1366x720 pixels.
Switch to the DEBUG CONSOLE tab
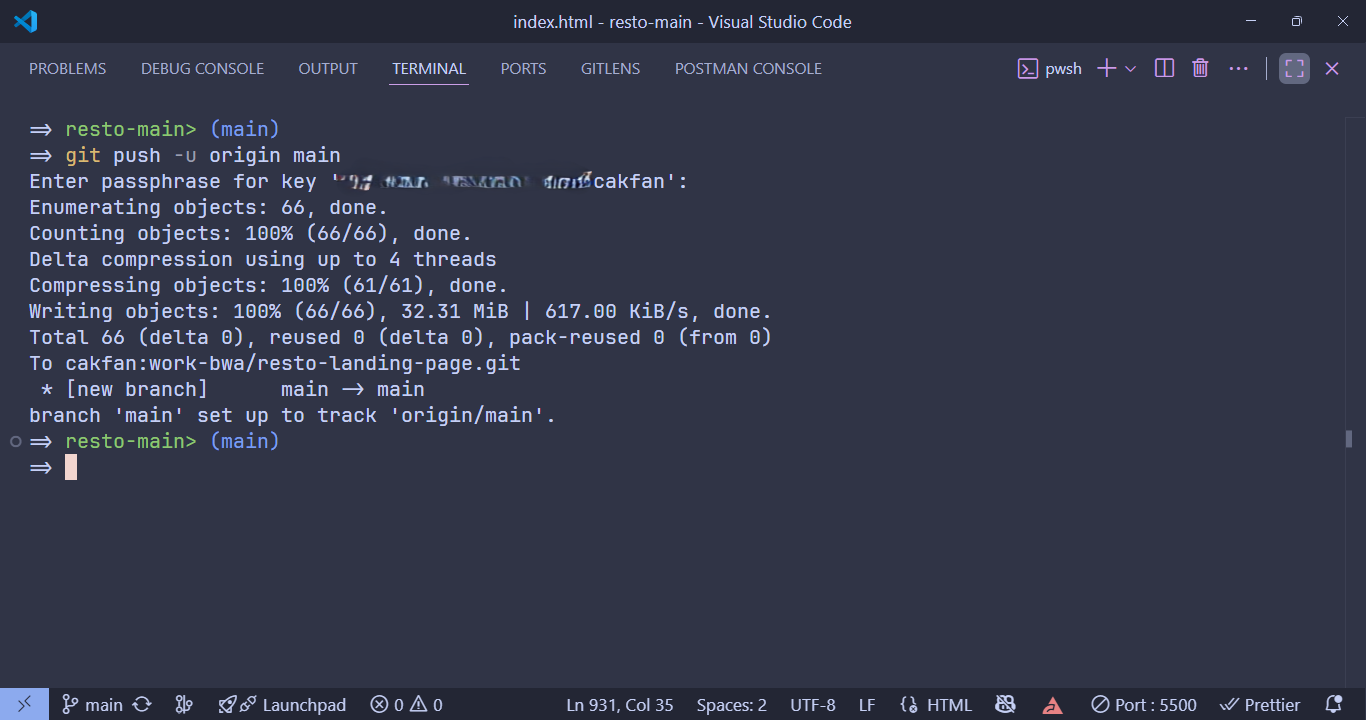pos(202,68)
